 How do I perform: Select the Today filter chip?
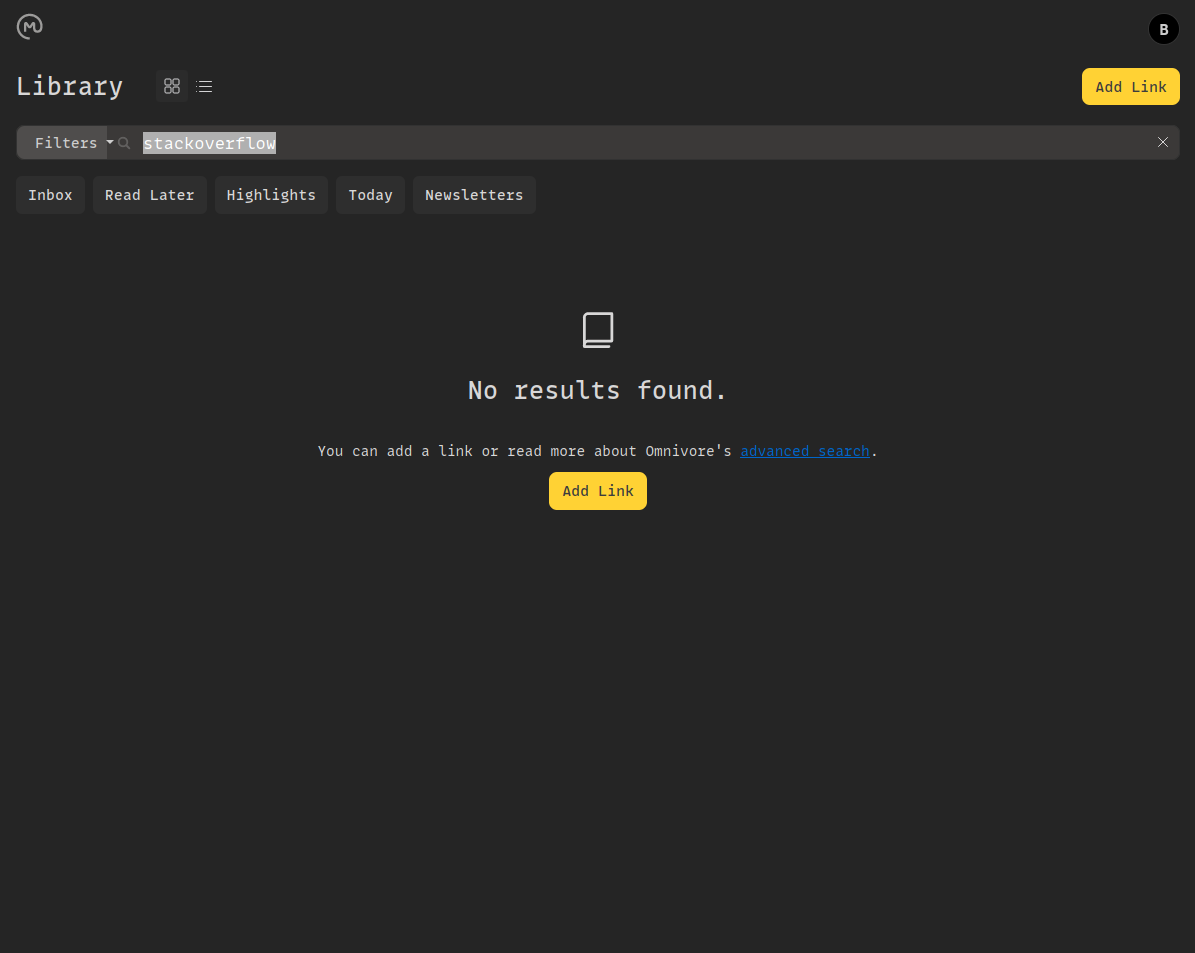pos(370,194)
